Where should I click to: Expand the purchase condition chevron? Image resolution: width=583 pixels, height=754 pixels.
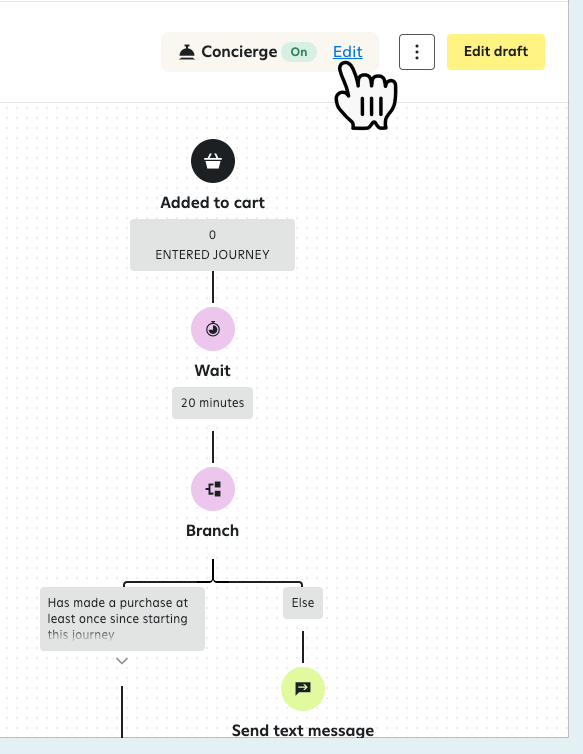(122, 661)
